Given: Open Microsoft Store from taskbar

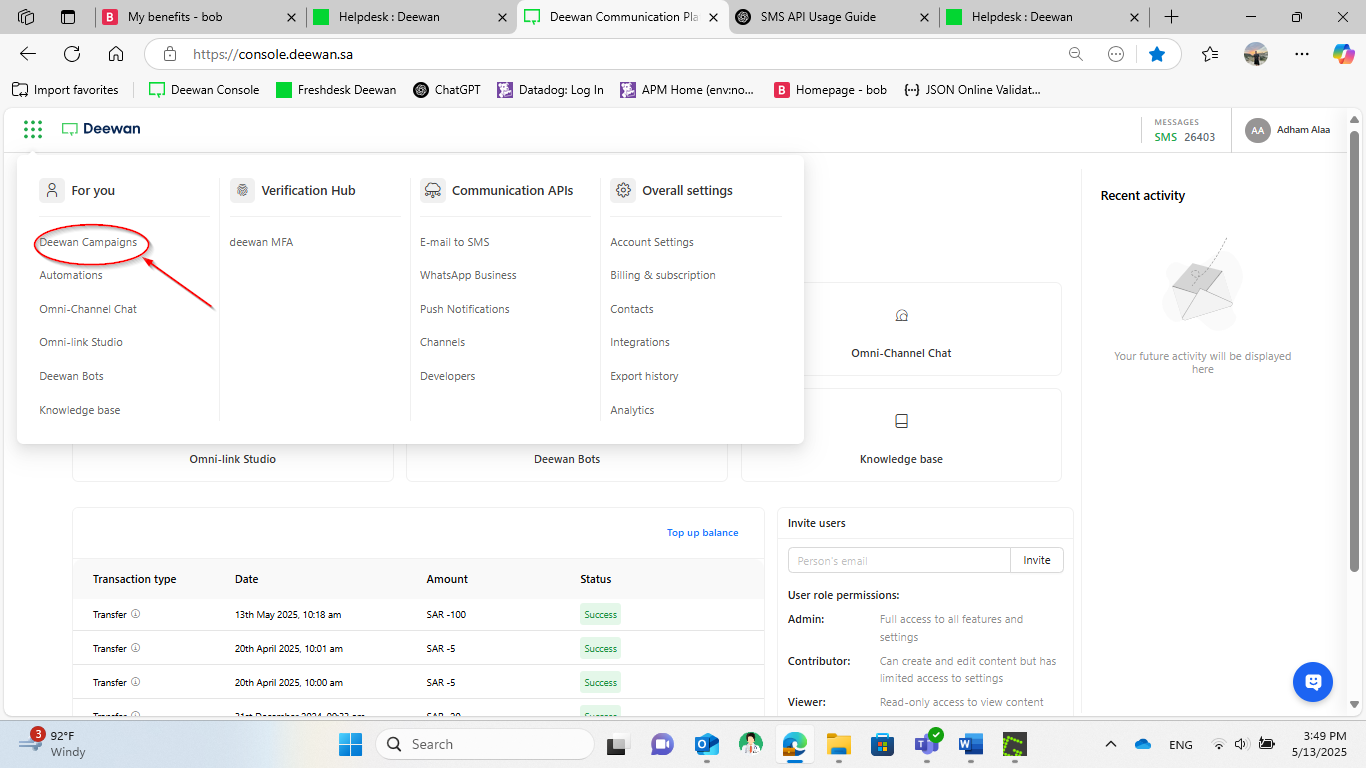Looking at the screenshot, I should [882, 744].
